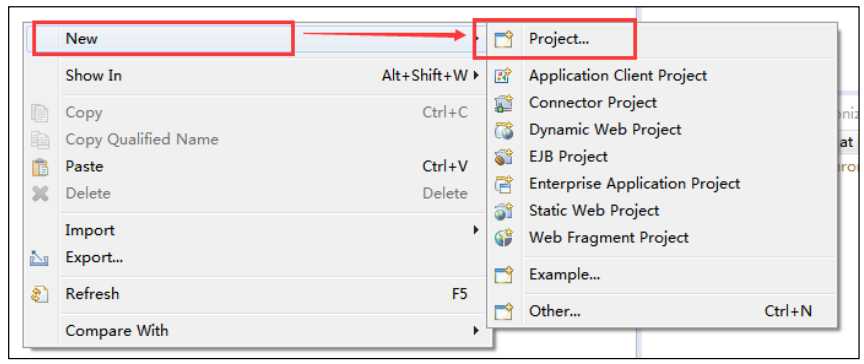This screenshot has height=364, width=864.
Task: Click the Project... wizard icon
Action: (x=504, y=40)
